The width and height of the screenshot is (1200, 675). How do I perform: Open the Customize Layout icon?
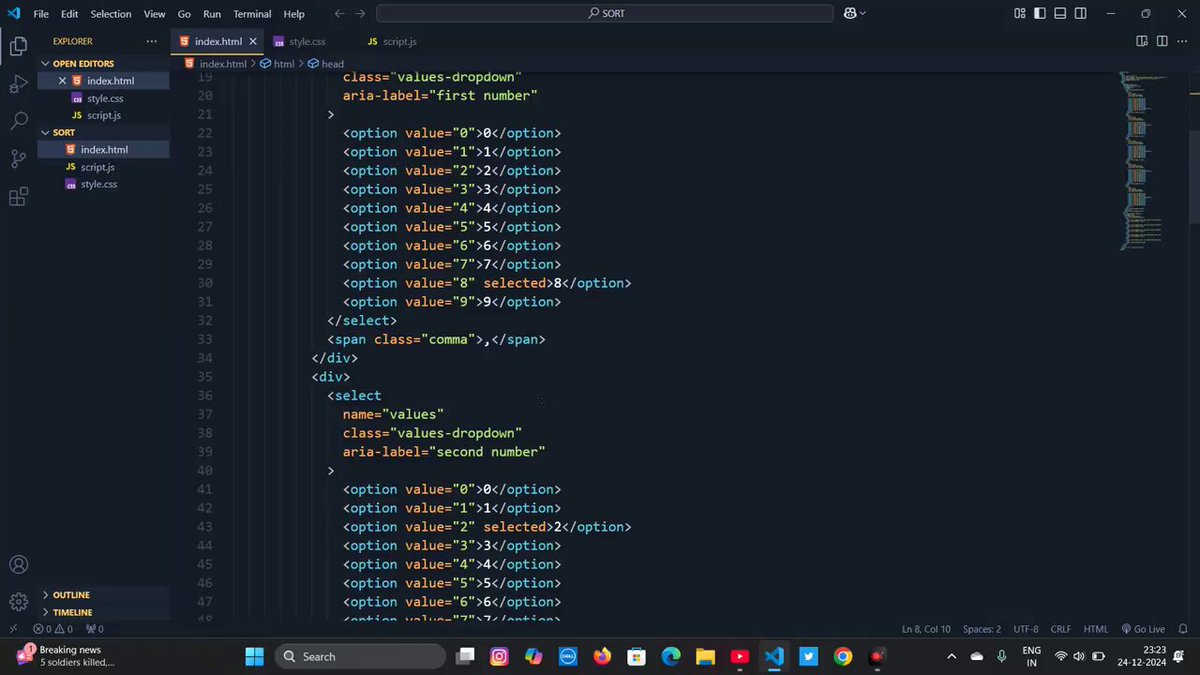pyautogui.click(x=1020, y=13)
